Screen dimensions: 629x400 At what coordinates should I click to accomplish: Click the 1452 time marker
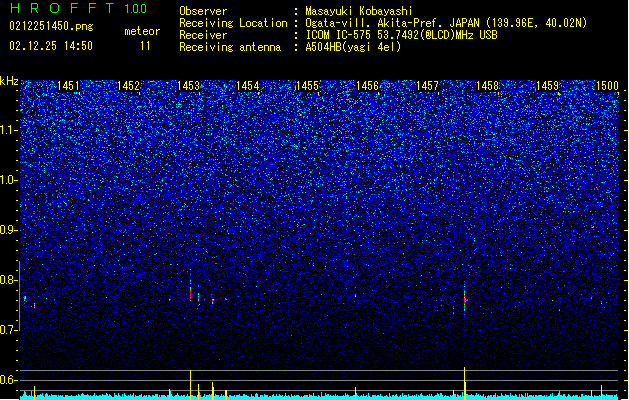(x=128, y=86)
